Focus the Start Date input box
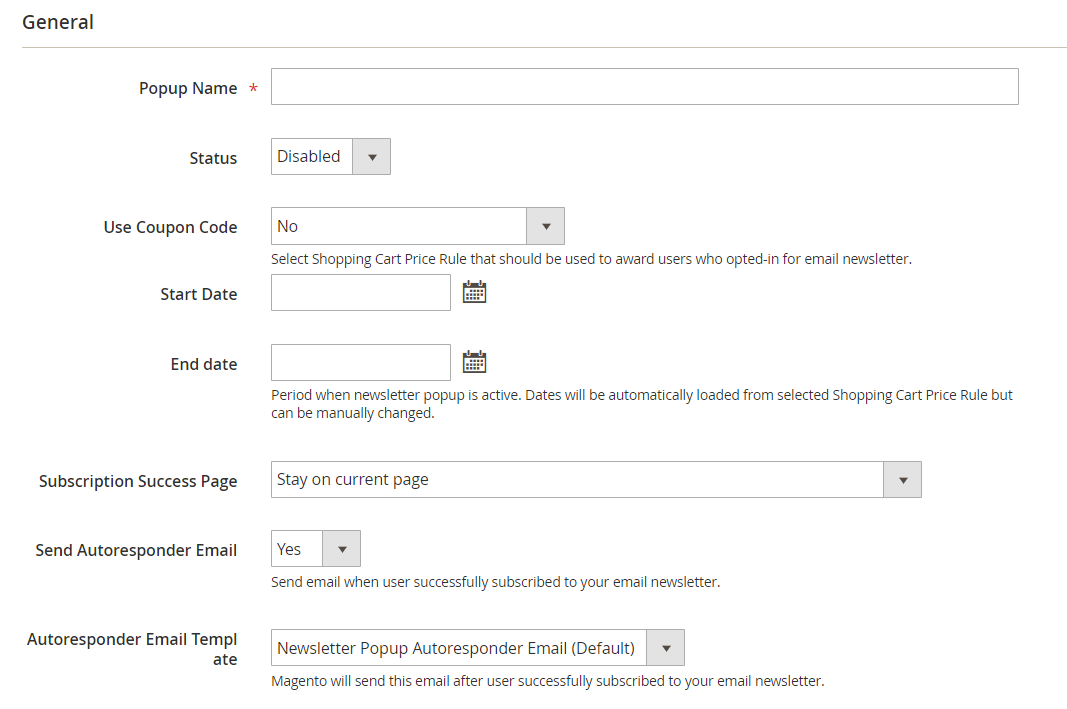Image resolution: width=1067 pixels, height=709 pixels. coord(360,293)
